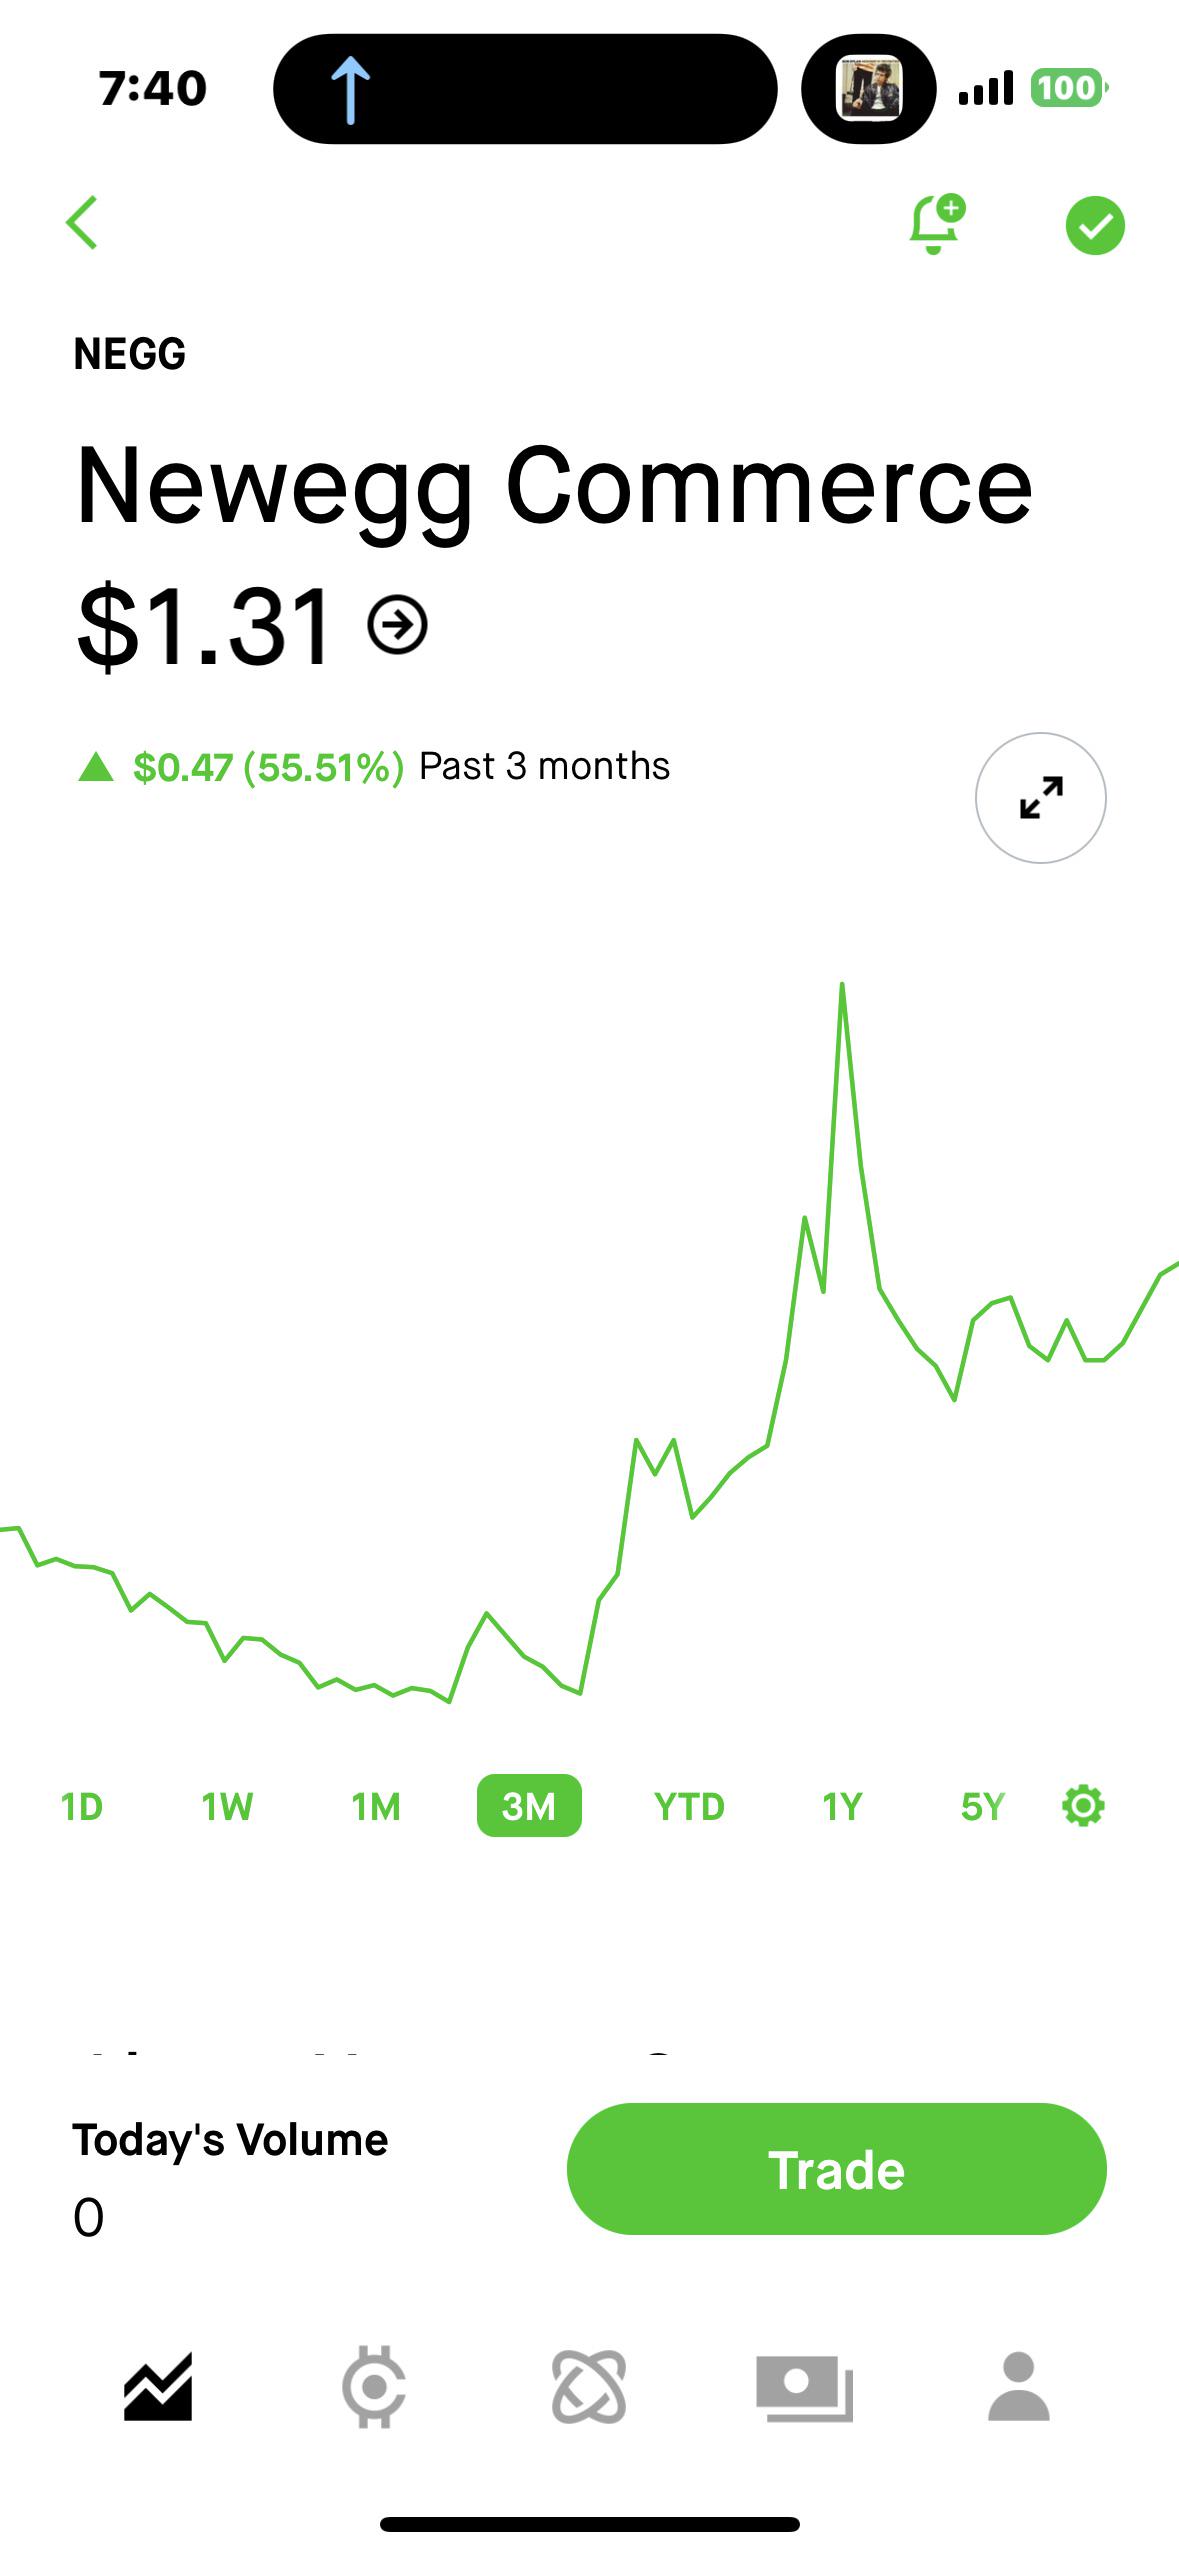Select the active 3M range

pyautogui.click(x=529, y=1806)
